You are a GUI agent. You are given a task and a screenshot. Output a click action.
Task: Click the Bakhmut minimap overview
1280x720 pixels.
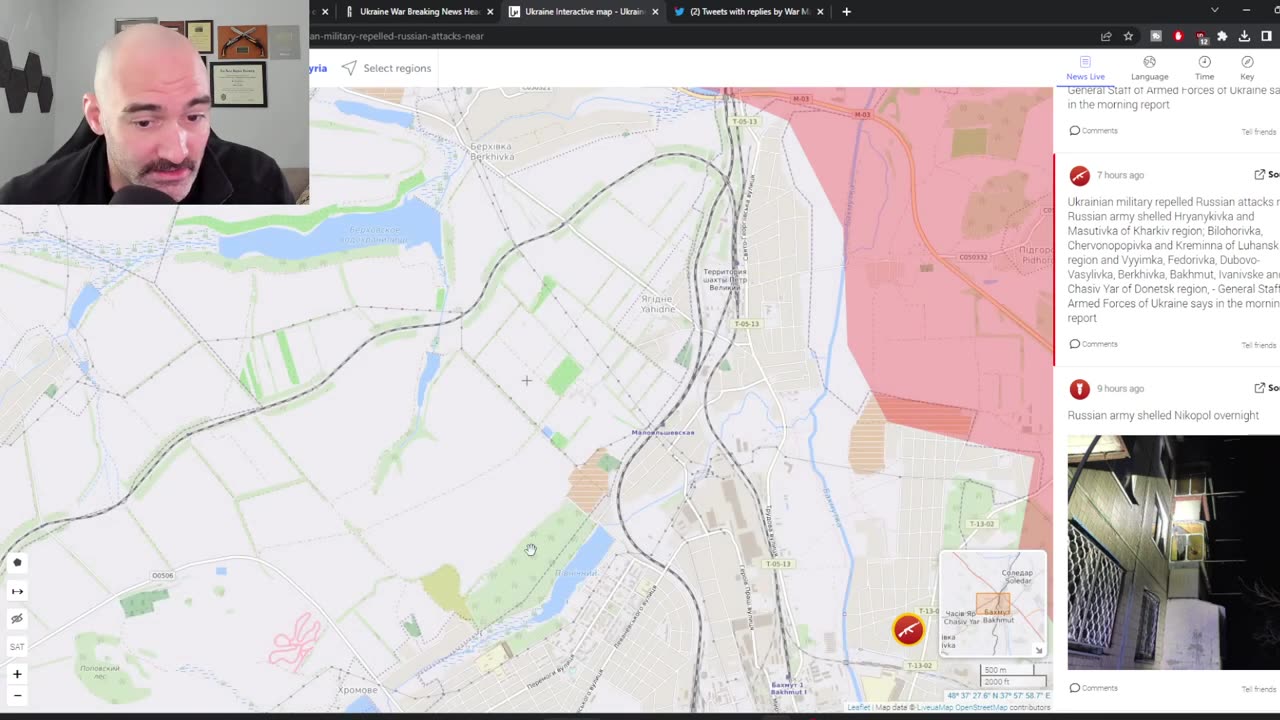(x=992, y=603)
